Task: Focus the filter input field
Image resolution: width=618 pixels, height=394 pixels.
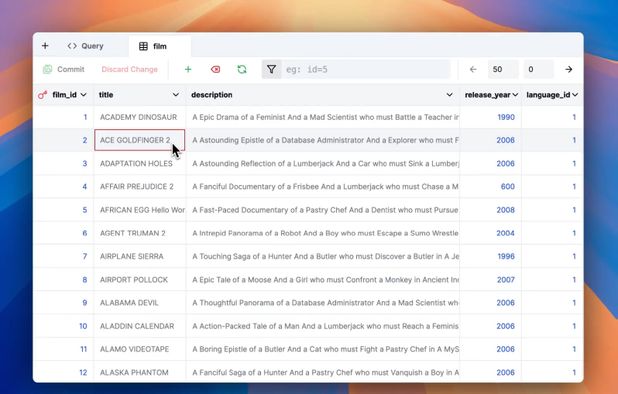Action: 366,69
